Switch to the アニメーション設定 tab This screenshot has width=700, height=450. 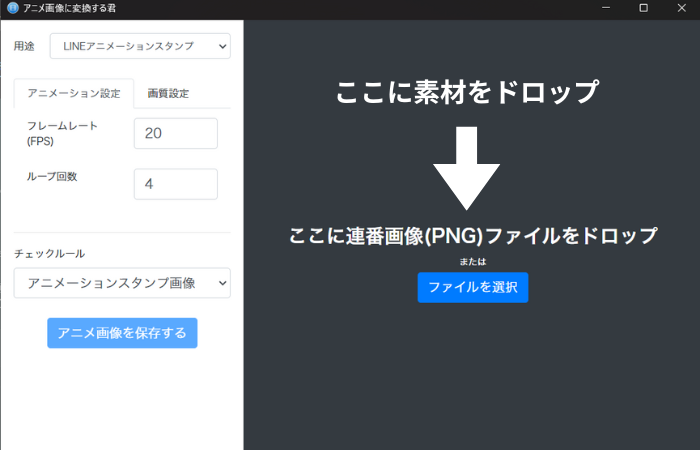point(74,93)
